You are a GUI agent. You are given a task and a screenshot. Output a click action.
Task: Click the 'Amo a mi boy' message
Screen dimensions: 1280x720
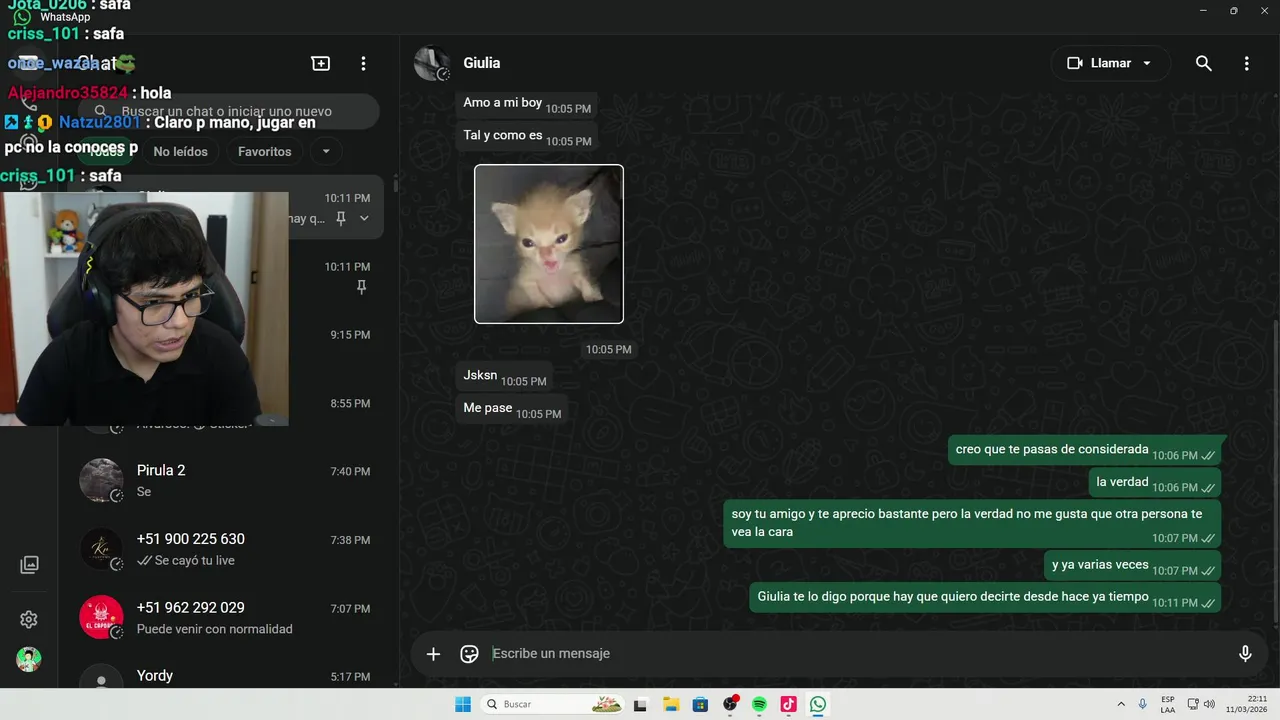pos(526,103)
